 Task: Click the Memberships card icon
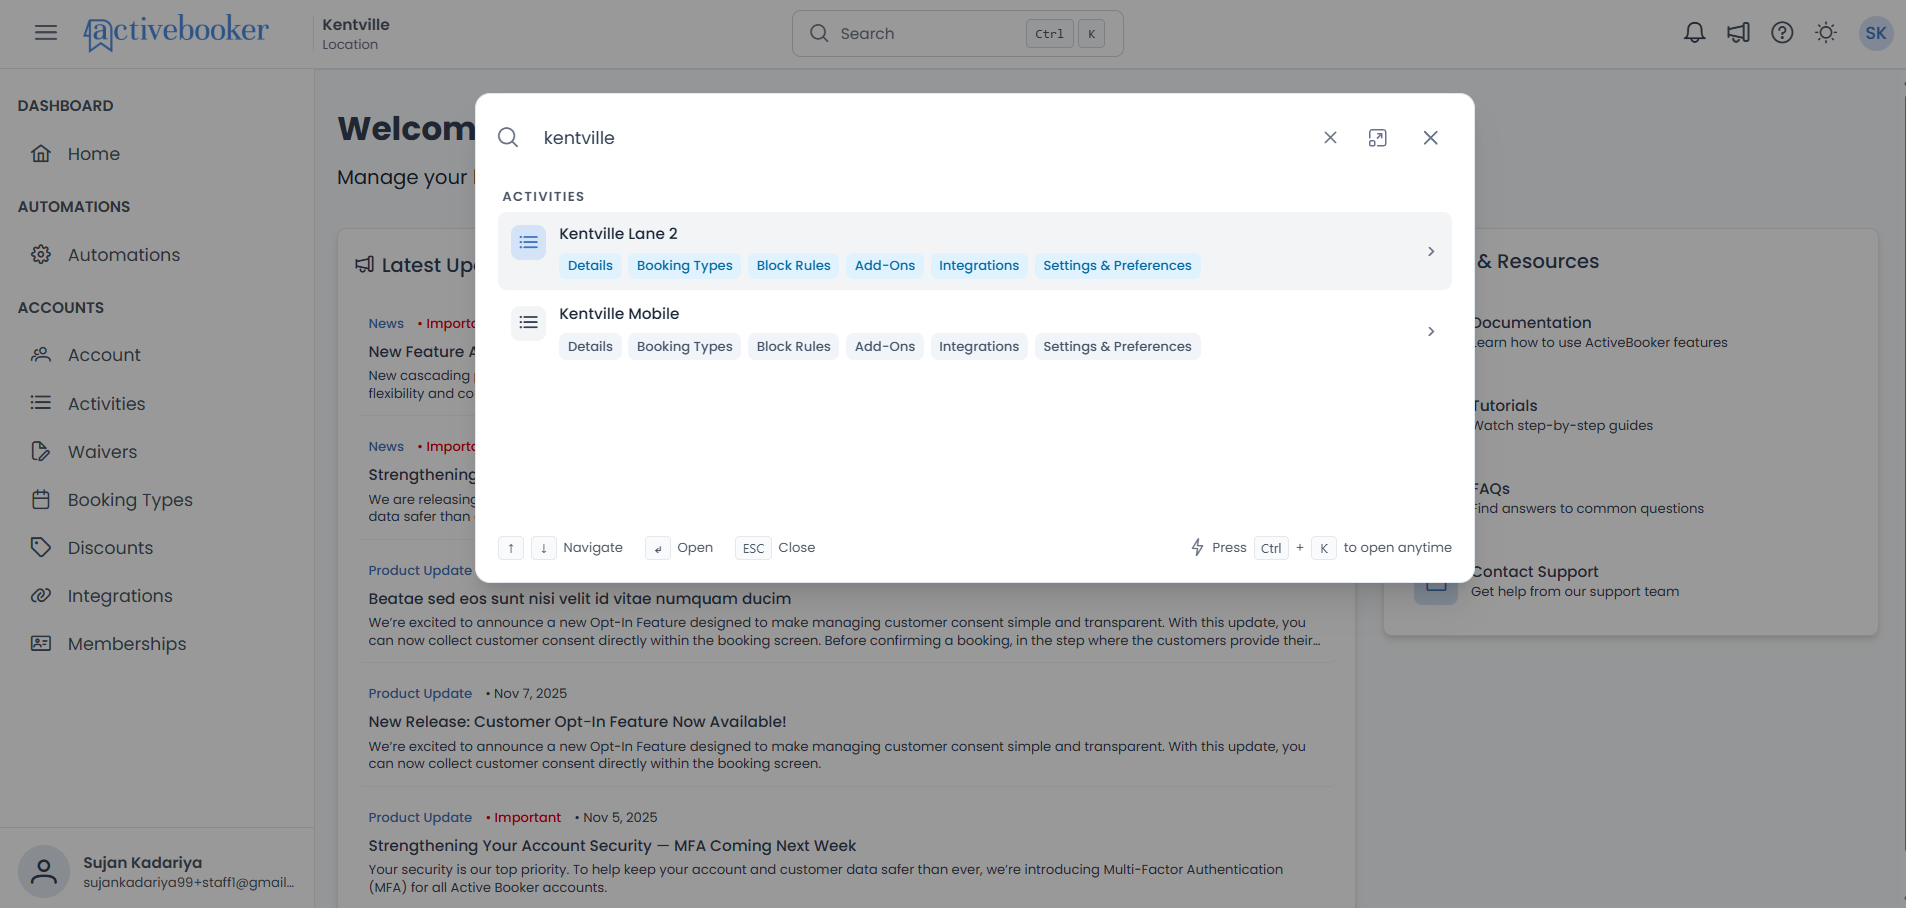[x=41, y=643]
